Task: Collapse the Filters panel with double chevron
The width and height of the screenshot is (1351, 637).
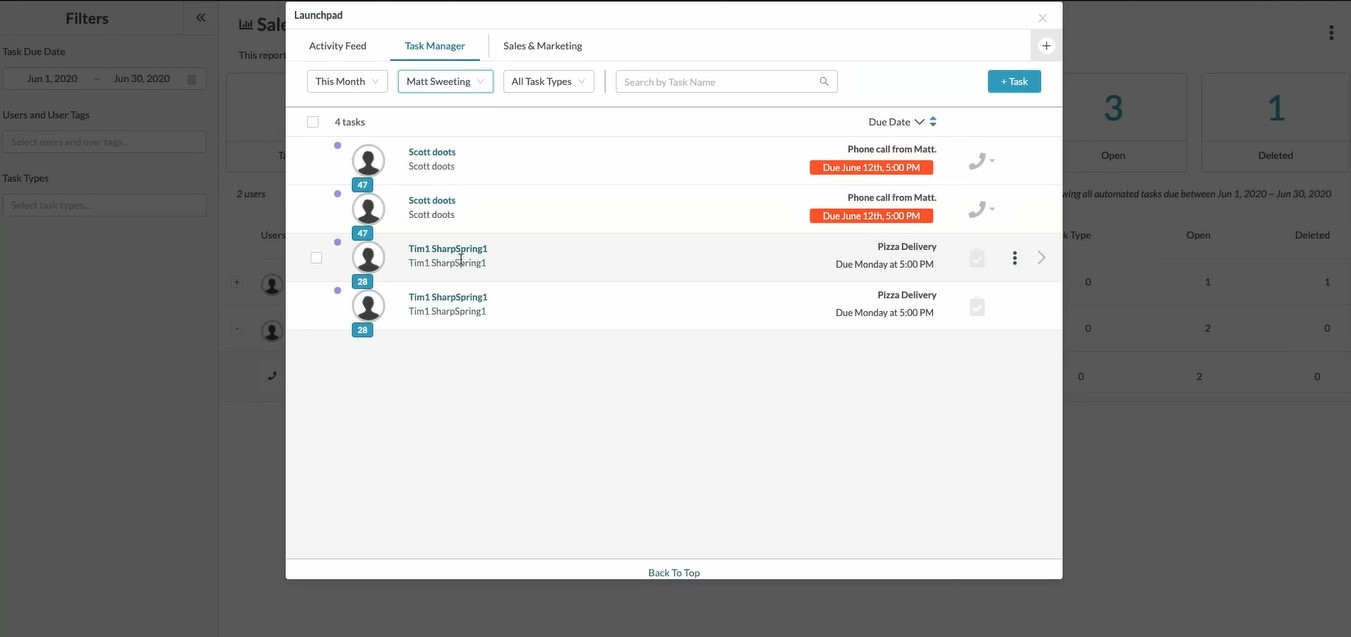Action: (x=201, y=18)
